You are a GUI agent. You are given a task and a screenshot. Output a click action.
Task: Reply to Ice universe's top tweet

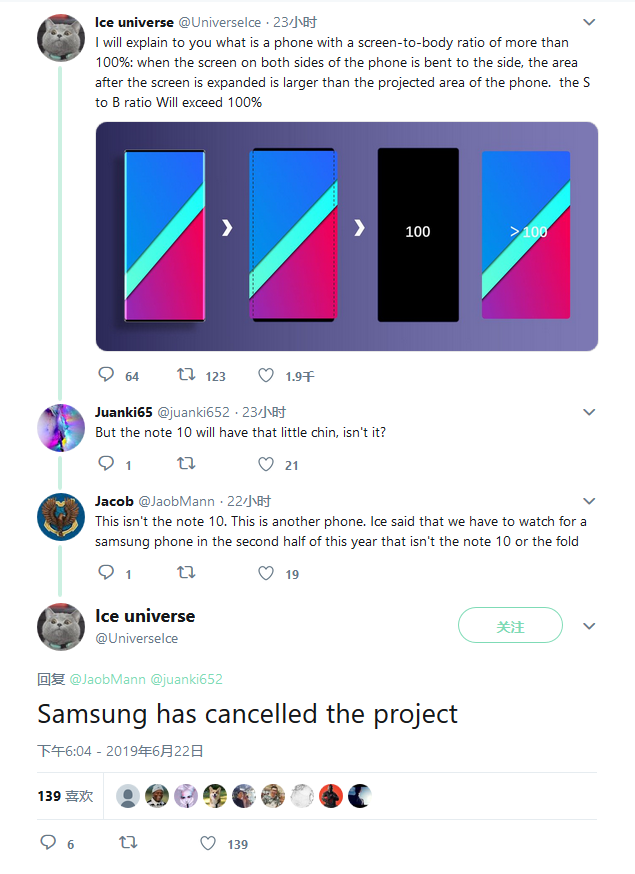click(x=107, y=376)
